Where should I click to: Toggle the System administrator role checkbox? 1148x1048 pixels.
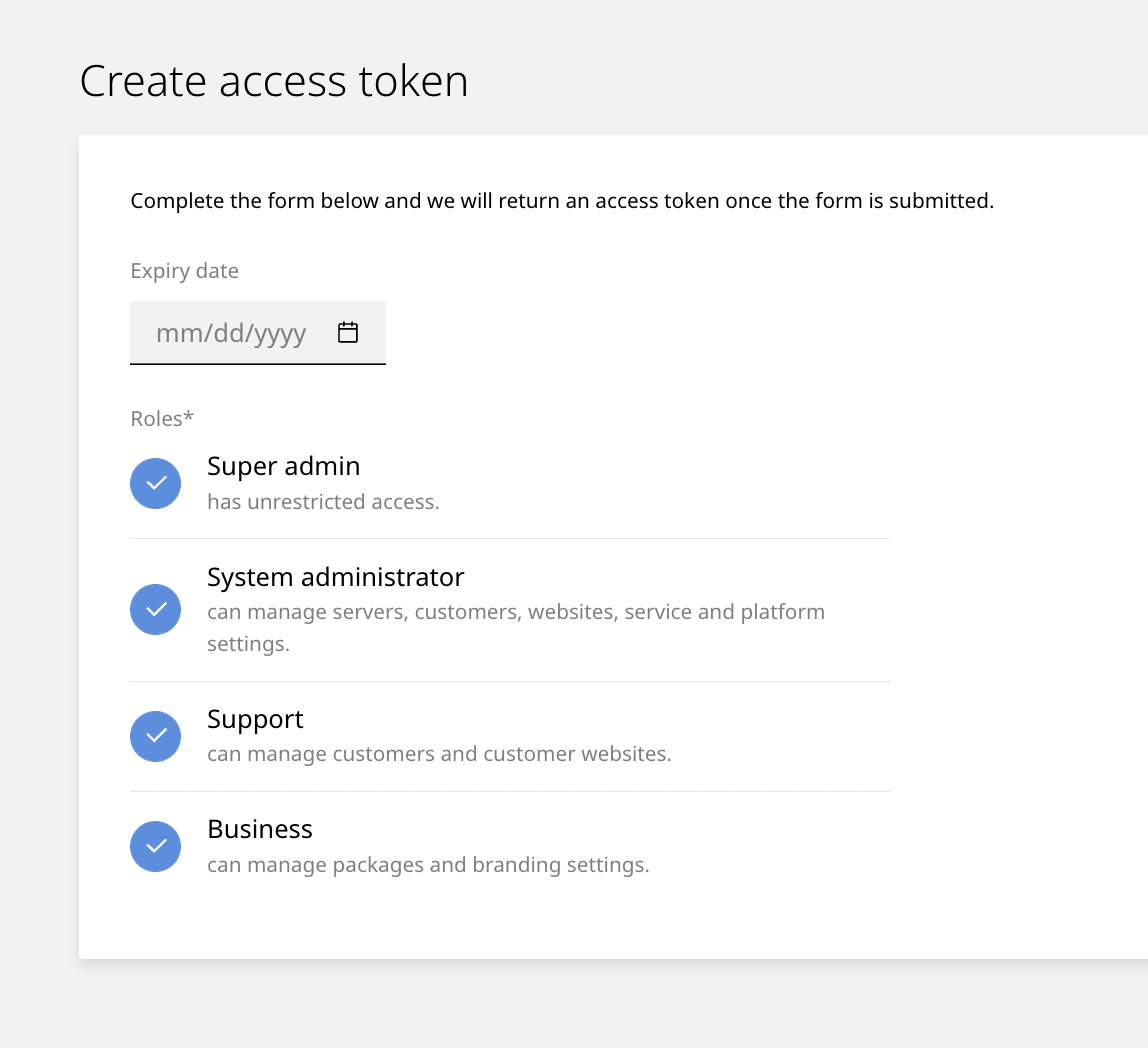point(156,610)
